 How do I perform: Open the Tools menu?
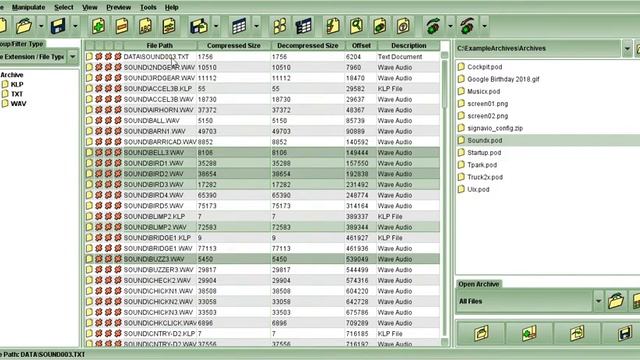[x=148, y=7]
